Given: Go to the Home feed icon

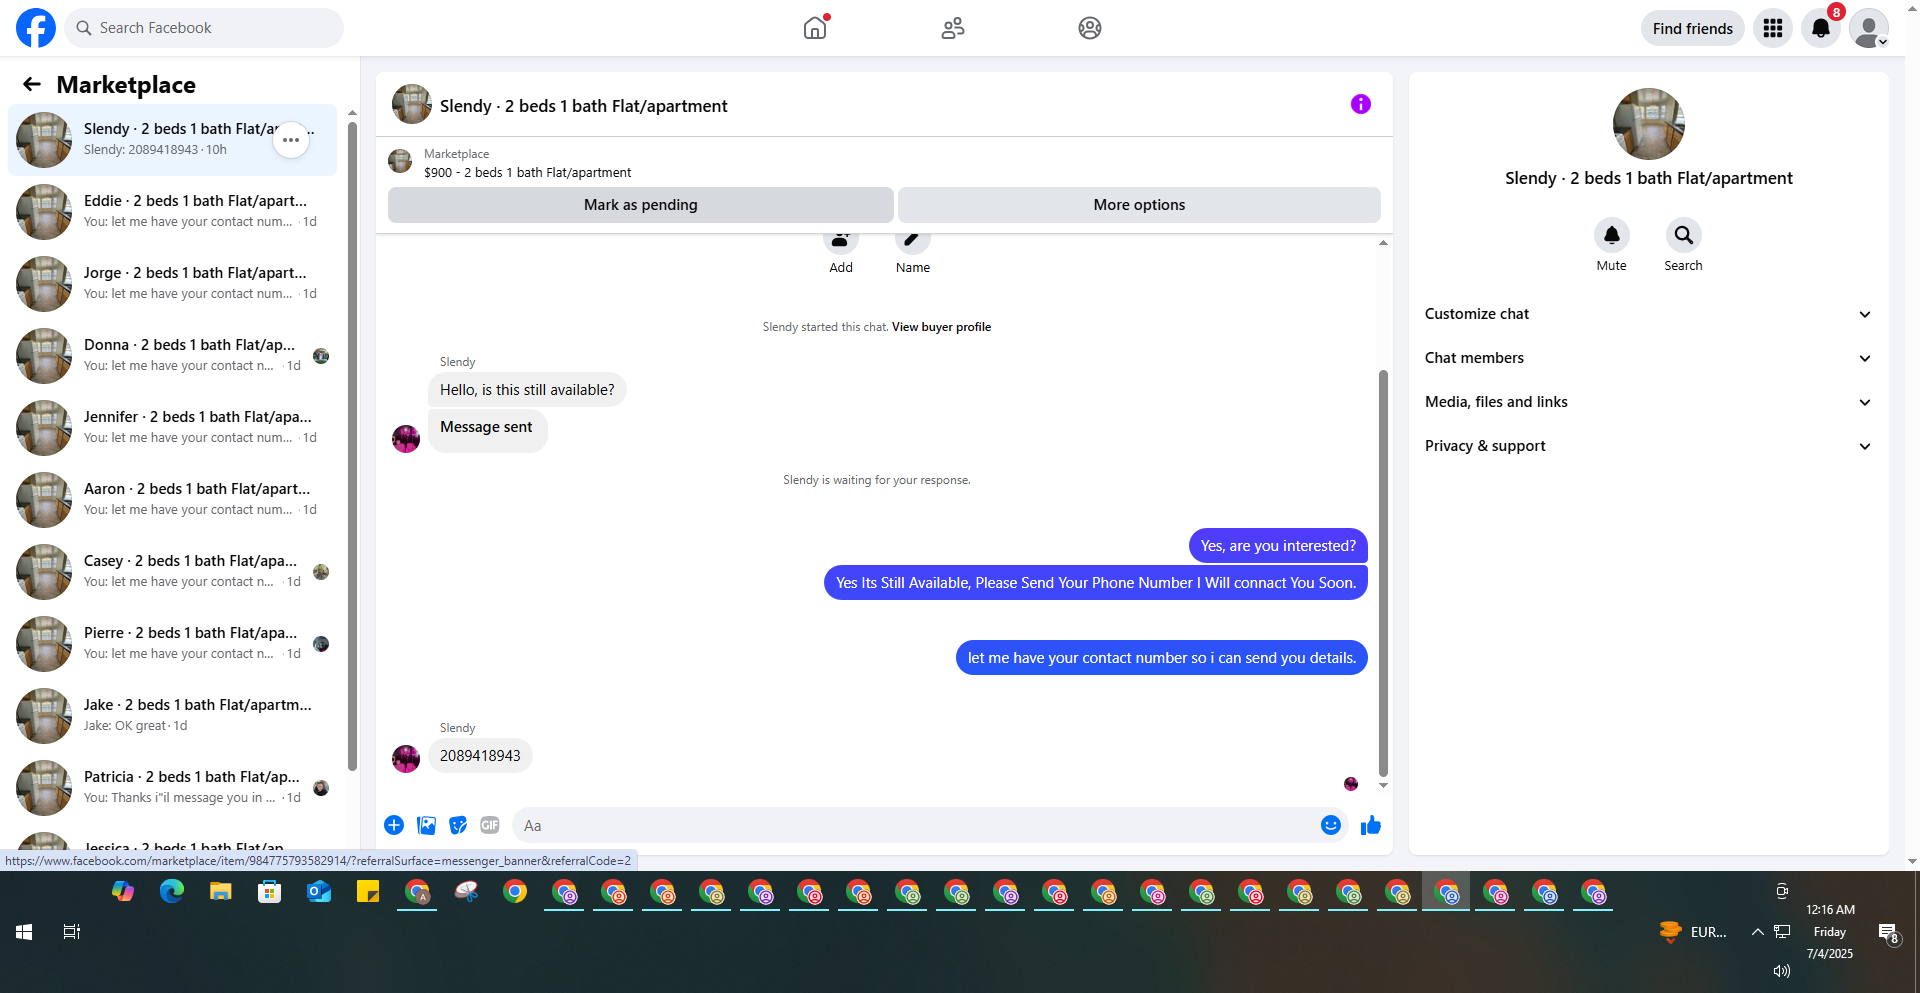Looking at the screenshot, I should 815,28.
